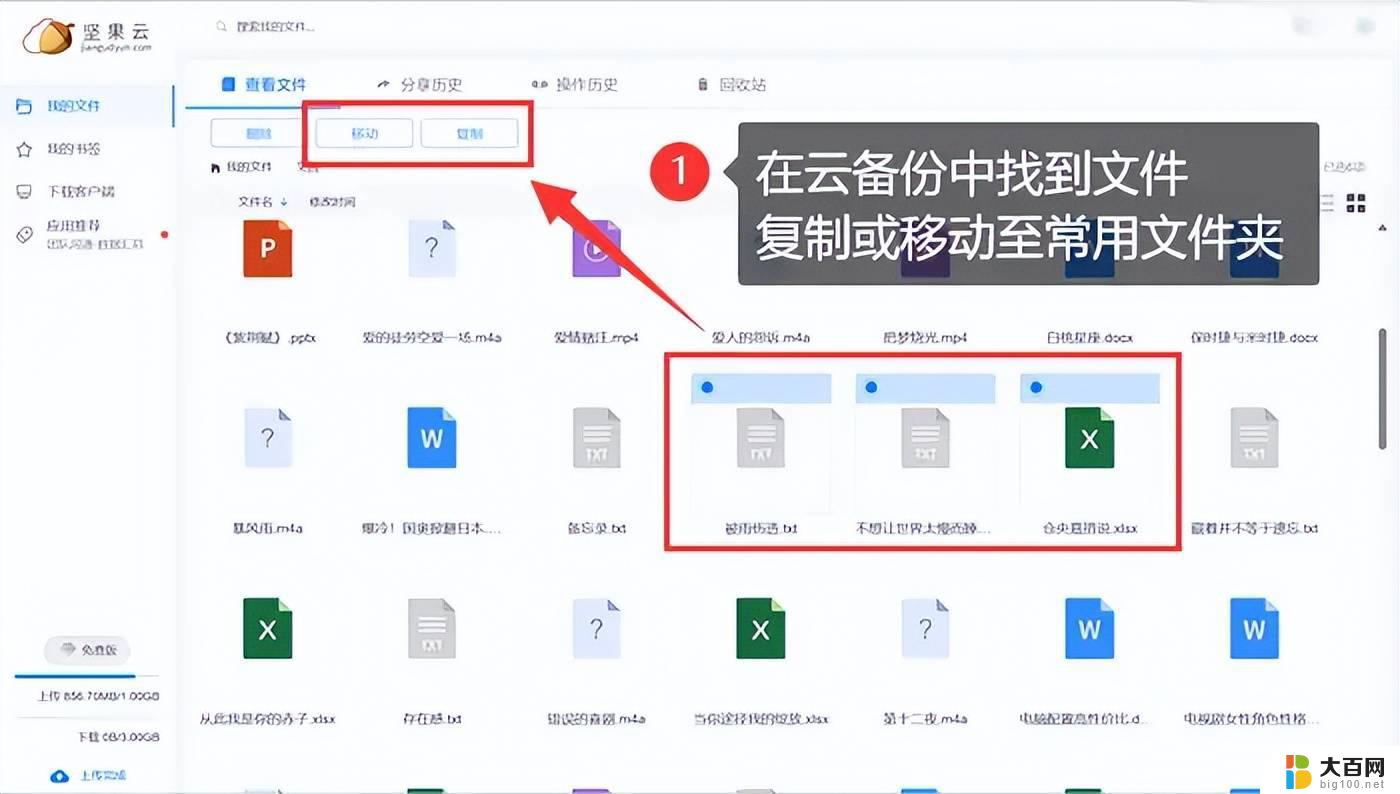Screen dimensions: 1400x794
Task: Switch to the 回收站 tab
Action: coord(731,85)
